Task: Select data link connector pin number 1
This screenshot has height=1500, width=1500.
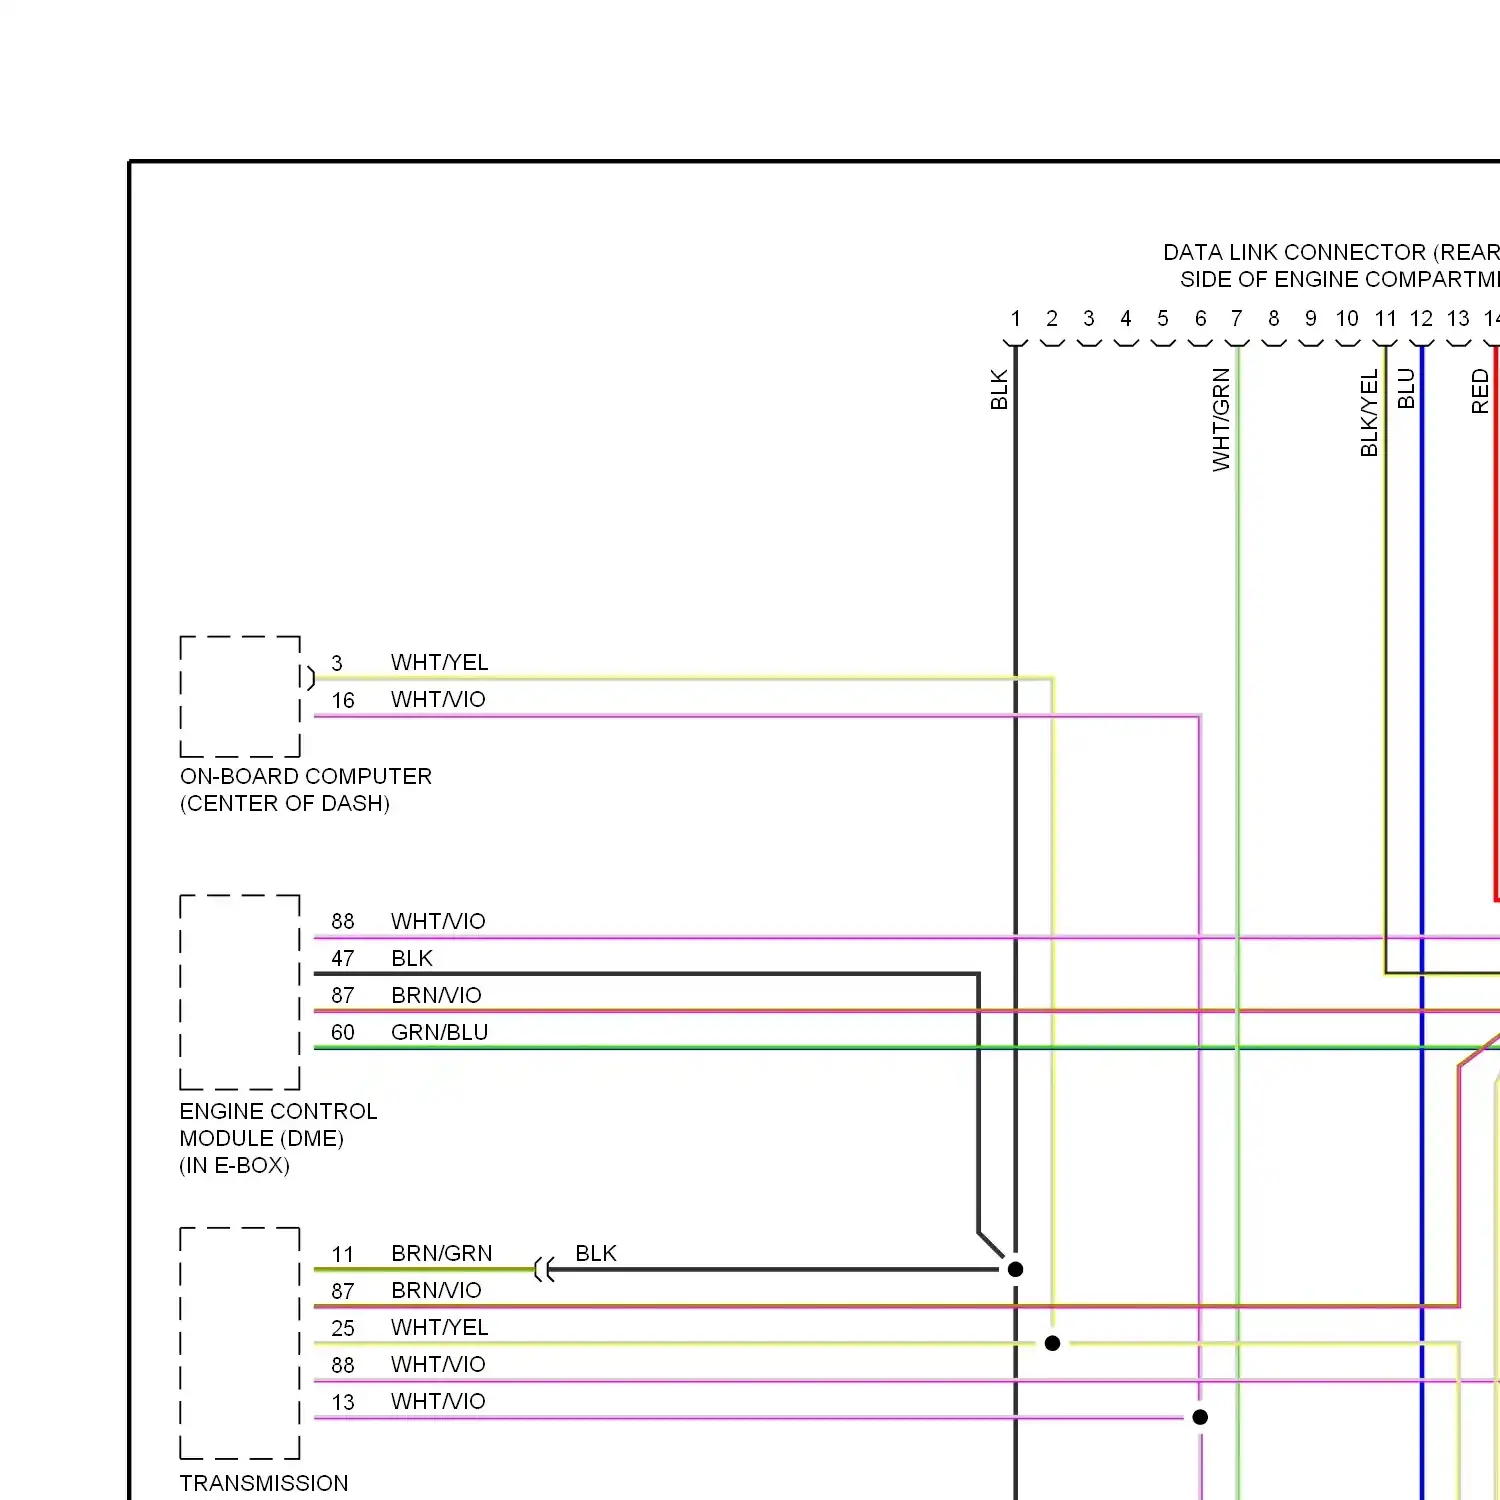Action: tap(1015, 319)
